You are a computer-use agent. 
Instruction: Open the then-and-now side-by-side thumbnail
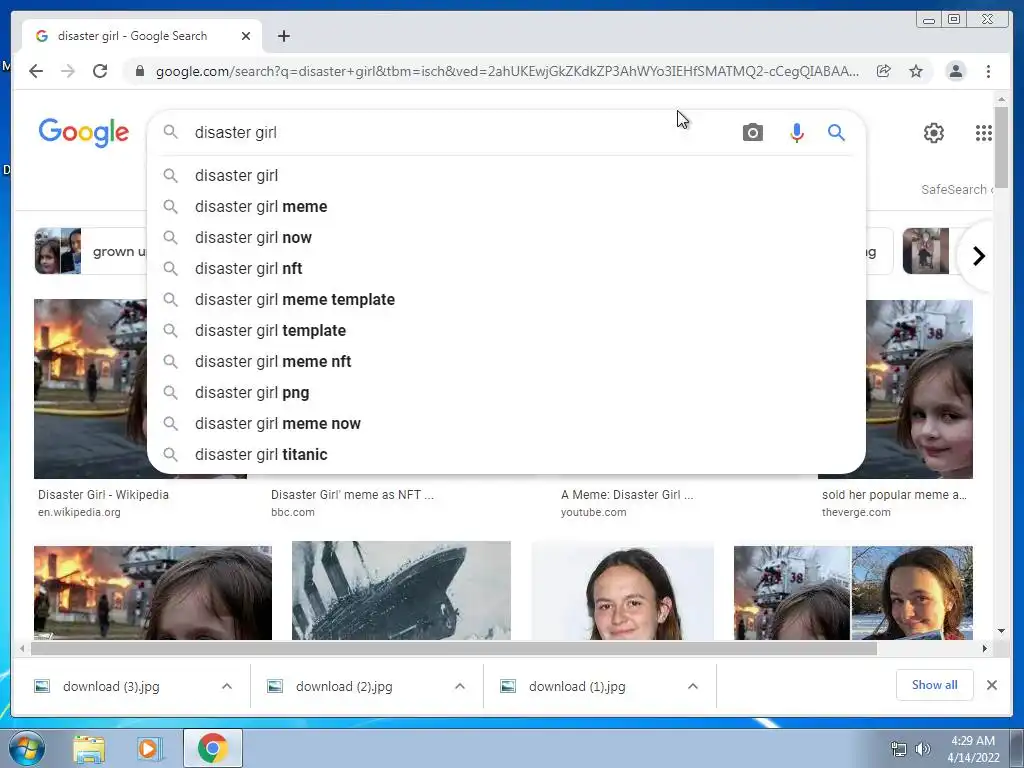coord(853,593)
